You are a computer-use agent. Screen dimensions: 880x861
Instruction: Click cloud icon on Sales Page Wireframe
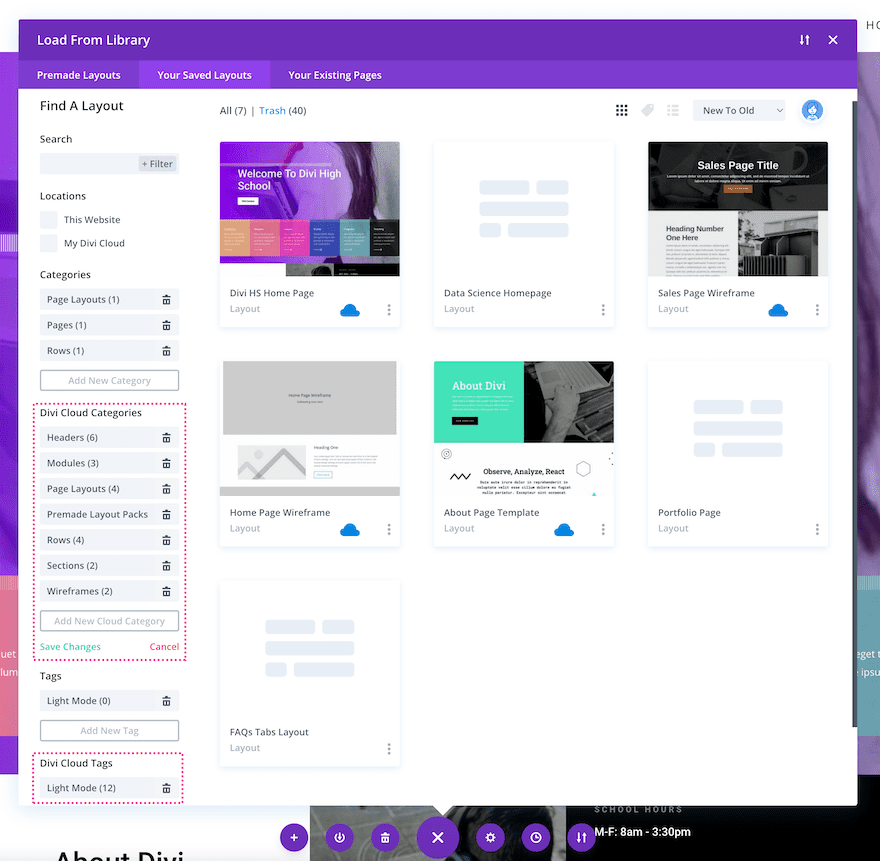[x=778, y=310]
